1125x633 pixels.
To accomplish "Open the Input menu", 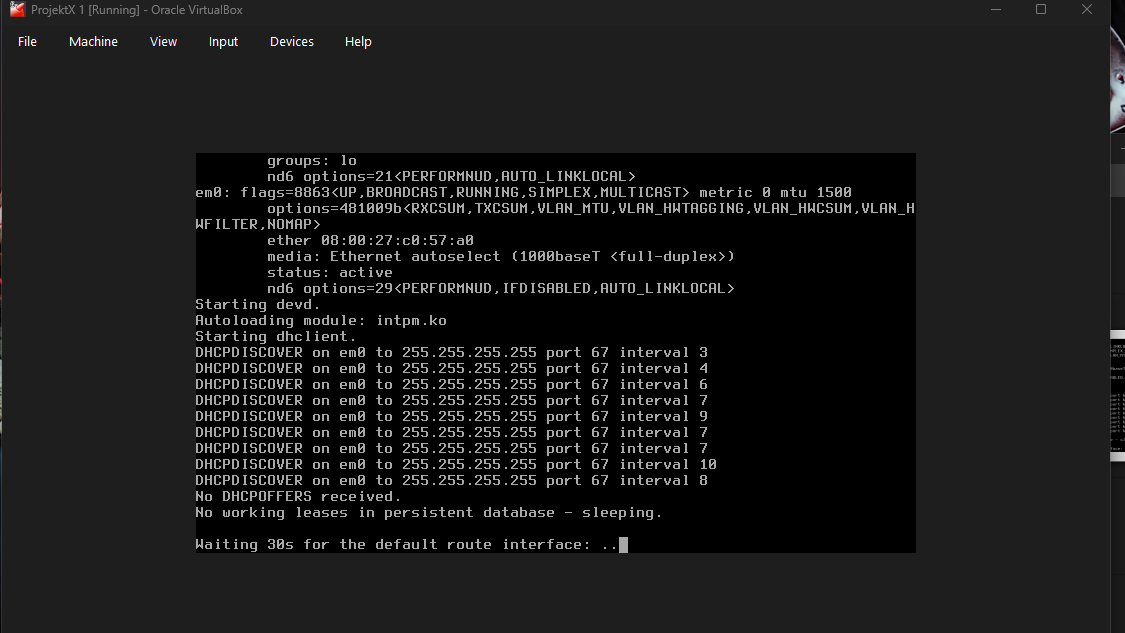I will tap(222, 41).
